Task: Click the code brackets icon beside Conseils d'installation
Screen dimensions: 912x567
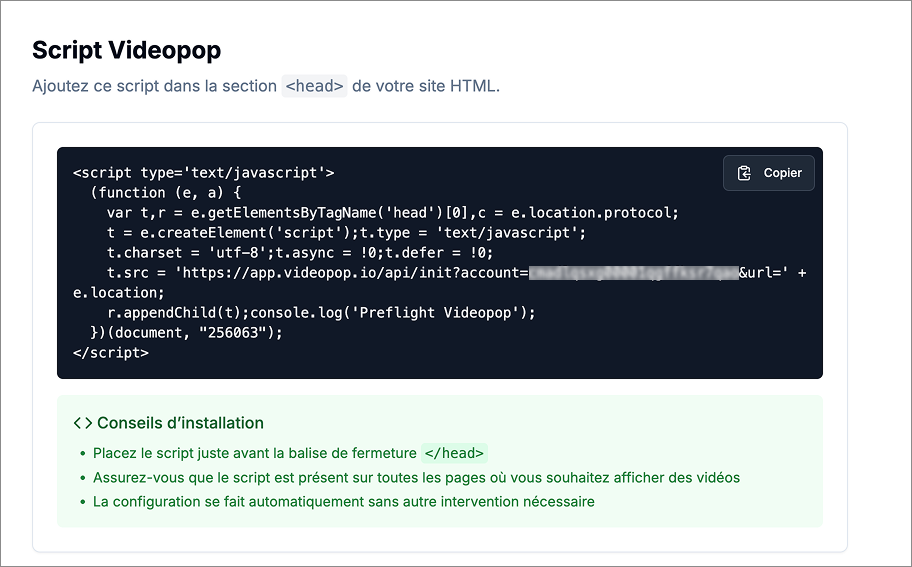Action: (x=83, y=423)
